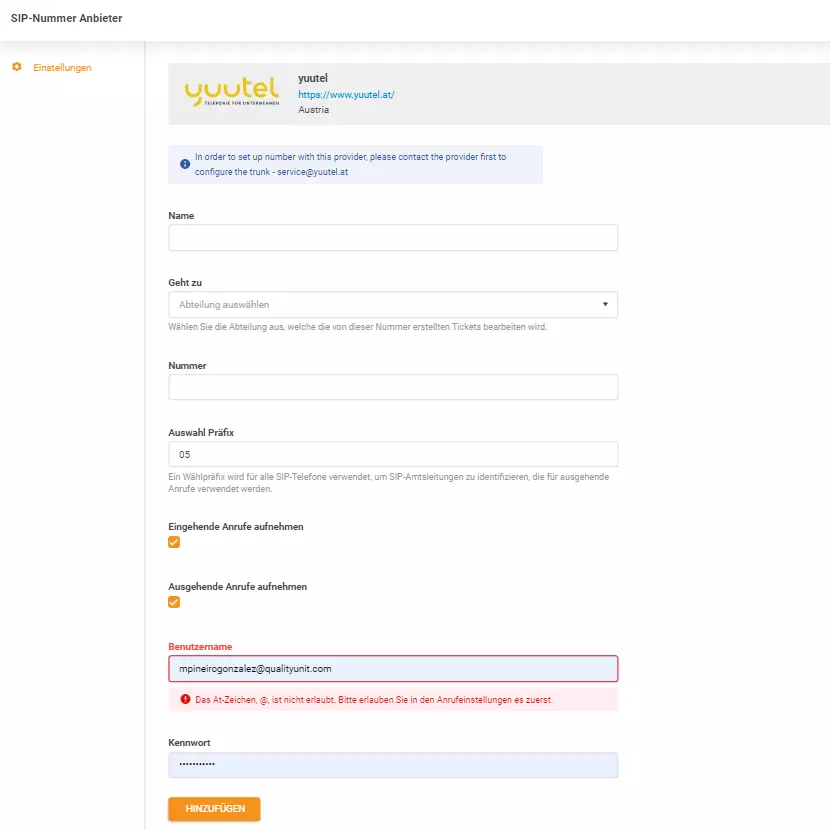Open the Abteilung auswählen dropdown
Image resolution: width=830 pixels, height=830 pixels.
(x=390, y=304)
